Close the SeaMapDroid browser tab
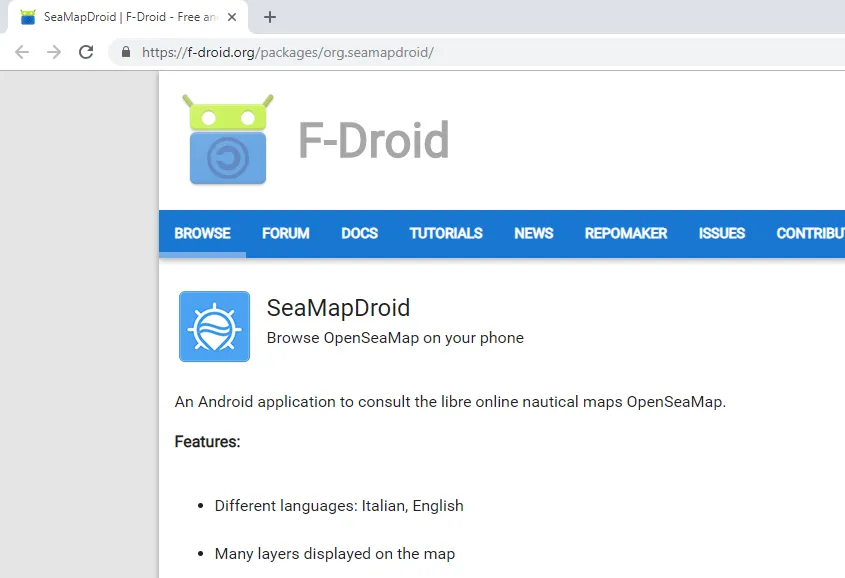Image resolution: width=845 pixels, height=578 pixels. pyautogui.click(x=232, y=17)
